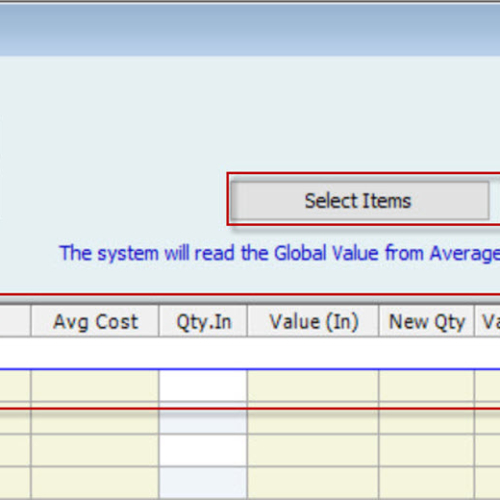Image resolution: width=500 pixels, height=500 pixels.
Task: Click the fourth row Value (In) cell
Action: tap(313, 450)
